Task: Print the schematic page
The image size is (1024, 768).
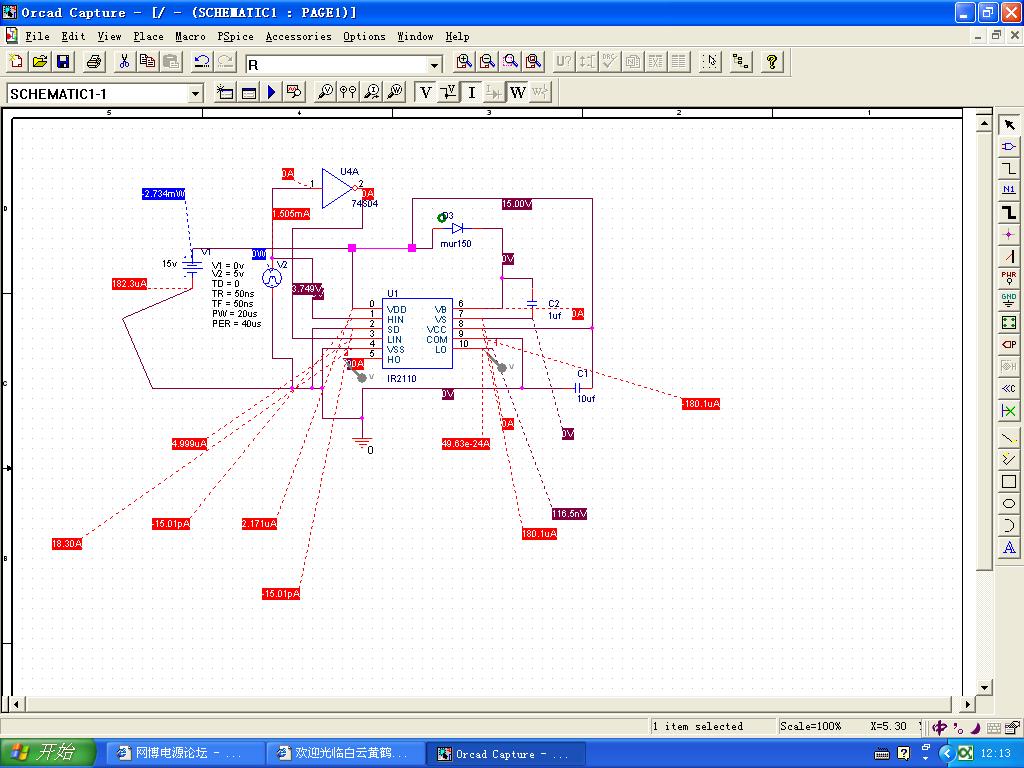Action: [x=94, y=62]
